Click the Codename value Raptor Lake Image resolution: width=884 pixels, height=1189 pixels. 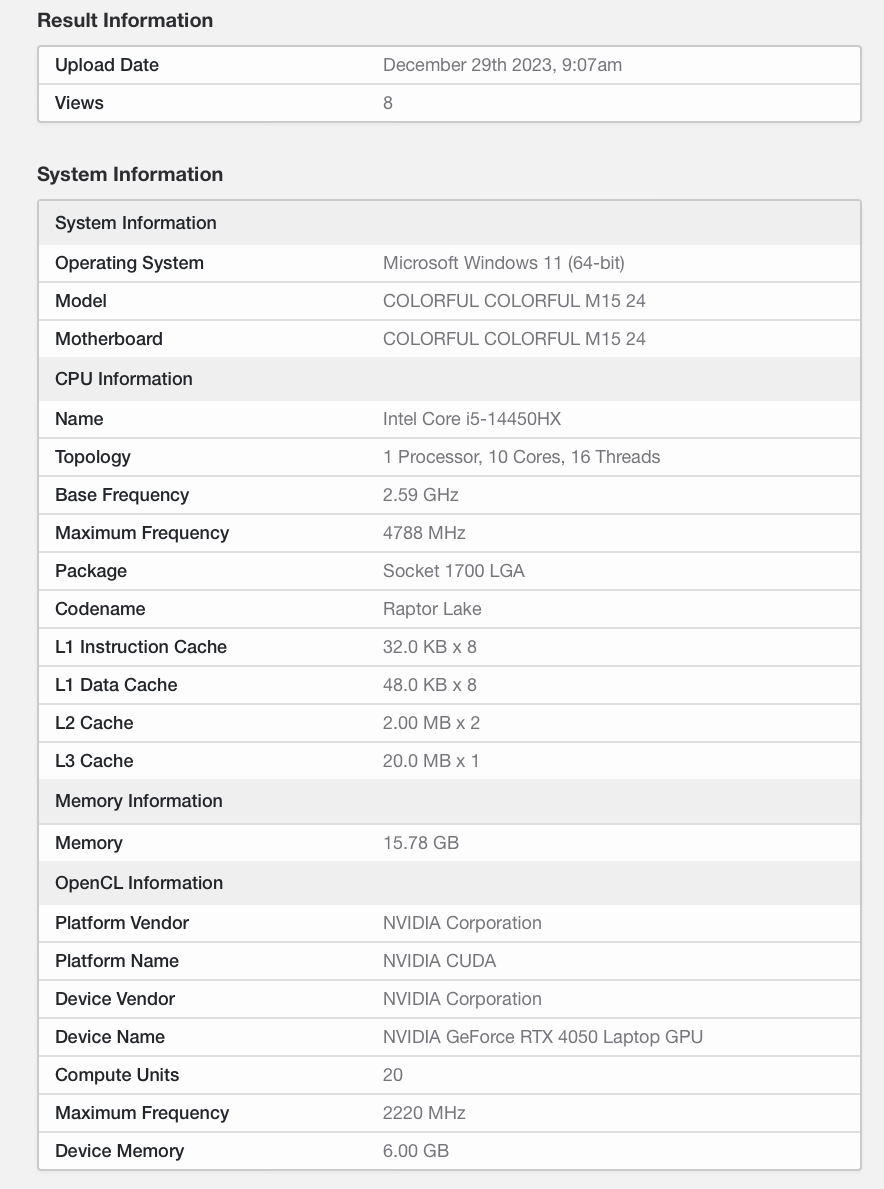[432, 609]
